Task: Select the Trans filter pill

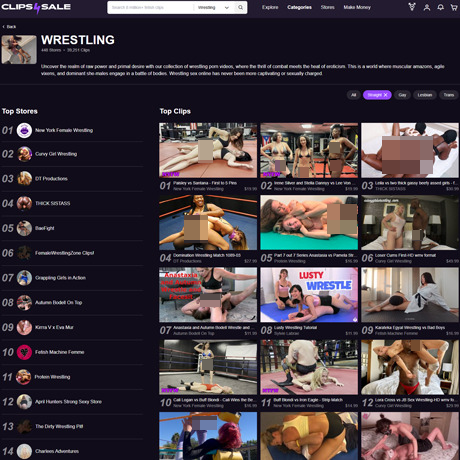Action: [449, 95]
